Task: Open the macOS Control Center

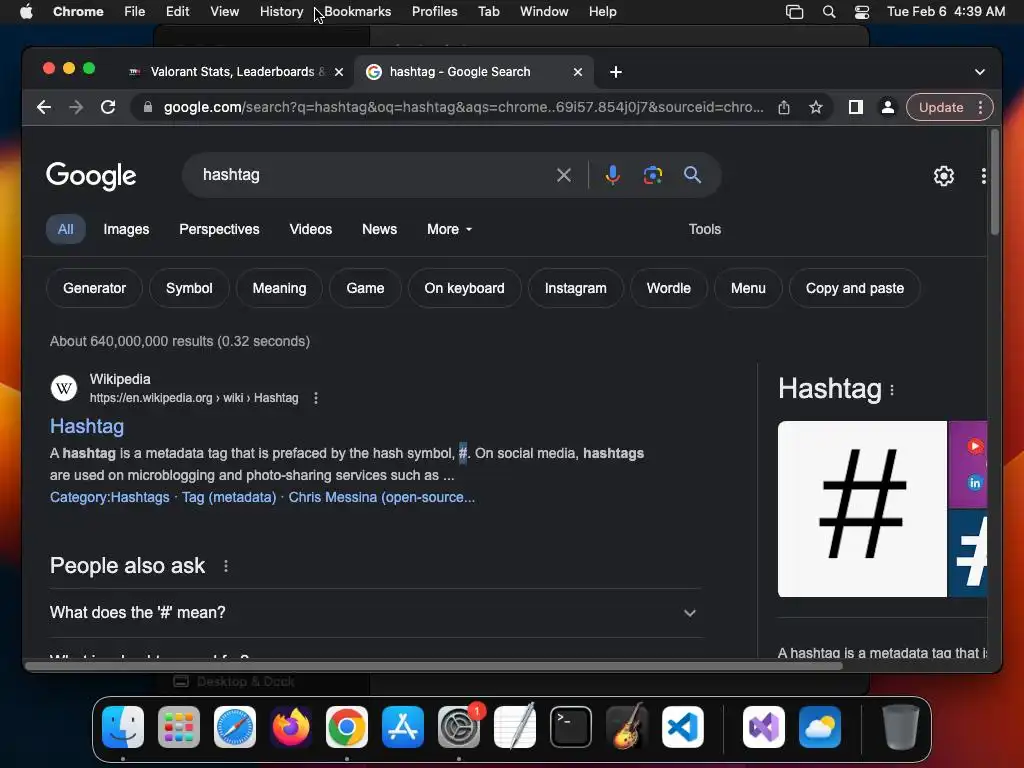Action: [861, 12]
